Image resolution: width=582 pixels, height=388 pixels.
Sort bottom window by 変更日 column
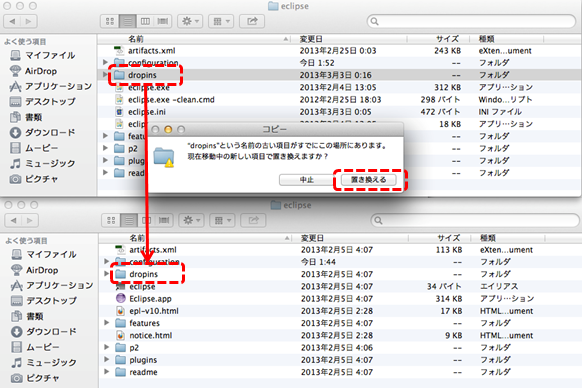point(350,238)
